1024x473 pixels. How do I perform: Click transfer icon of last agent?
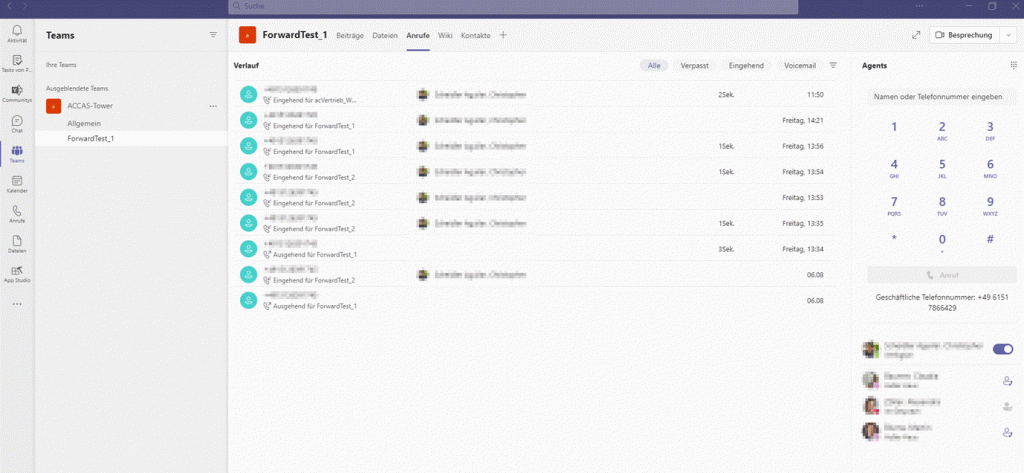1006,432
